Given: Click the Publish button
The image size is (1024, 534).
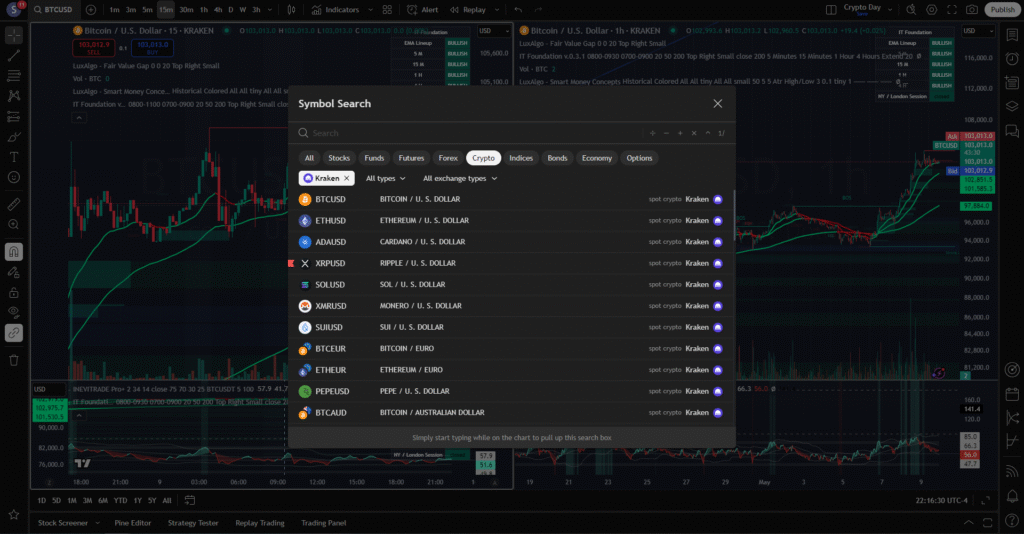Looking at the screenshot, I should (x=1002, y=10).
